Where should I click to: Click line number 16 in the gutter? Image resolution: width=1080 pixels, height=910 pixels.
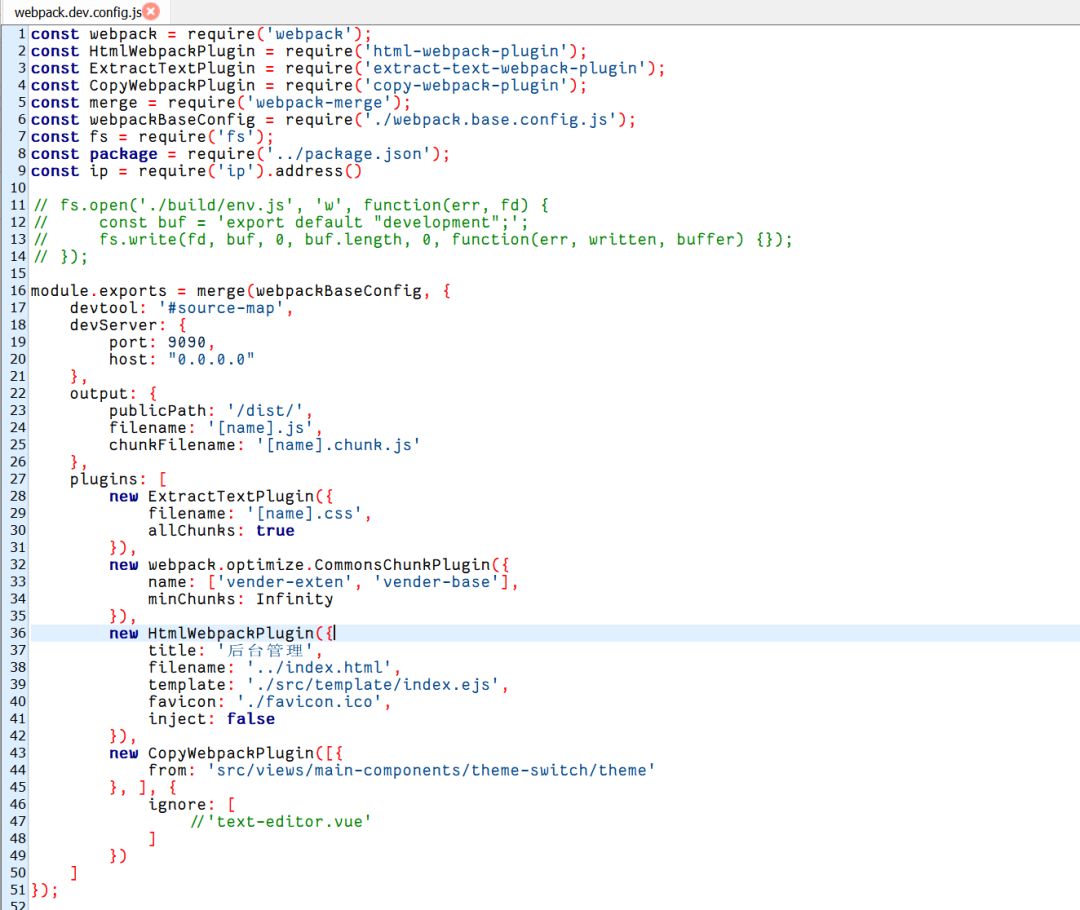(x=18, y=291)
